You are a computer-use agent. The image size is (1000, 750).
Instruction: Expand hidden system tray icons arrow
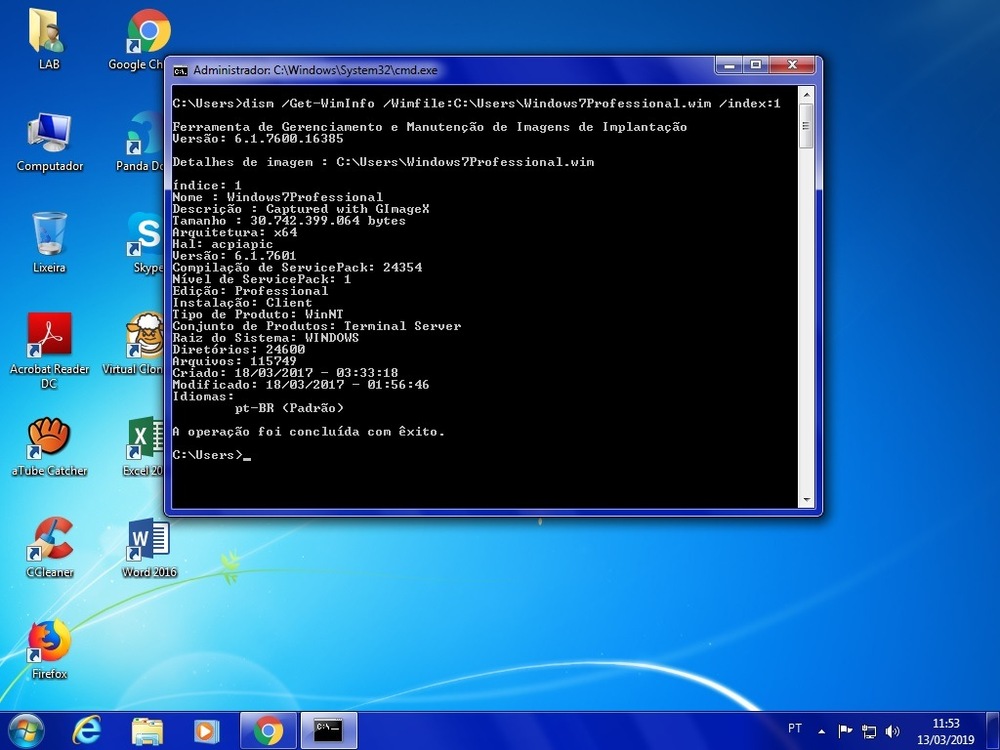tap(821, 730)
